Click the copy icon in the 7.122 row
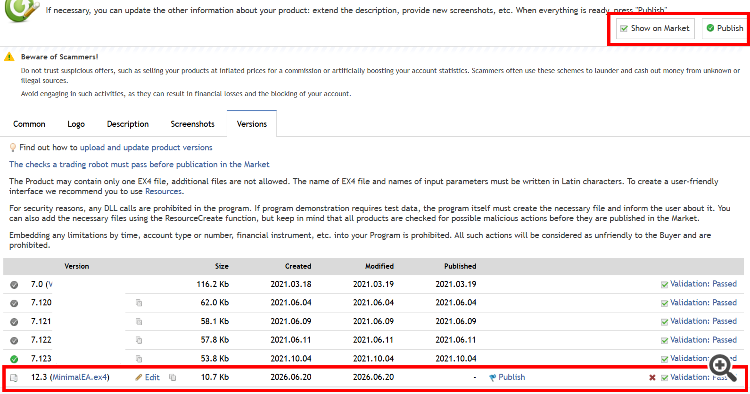The width and height of the screenshot is (750, 394). tap(139, 340)
